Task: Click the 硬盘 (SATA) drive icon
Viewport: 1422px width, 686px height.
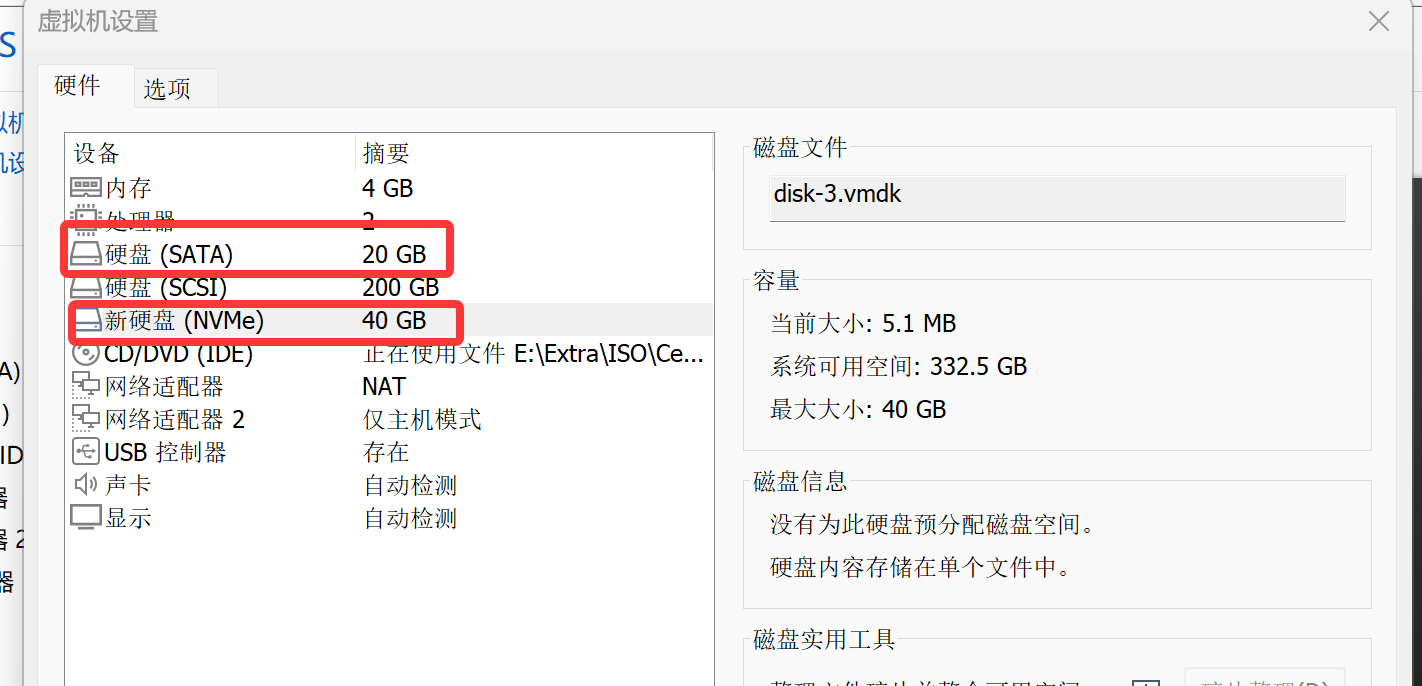Action: click(x=86, y=255)
